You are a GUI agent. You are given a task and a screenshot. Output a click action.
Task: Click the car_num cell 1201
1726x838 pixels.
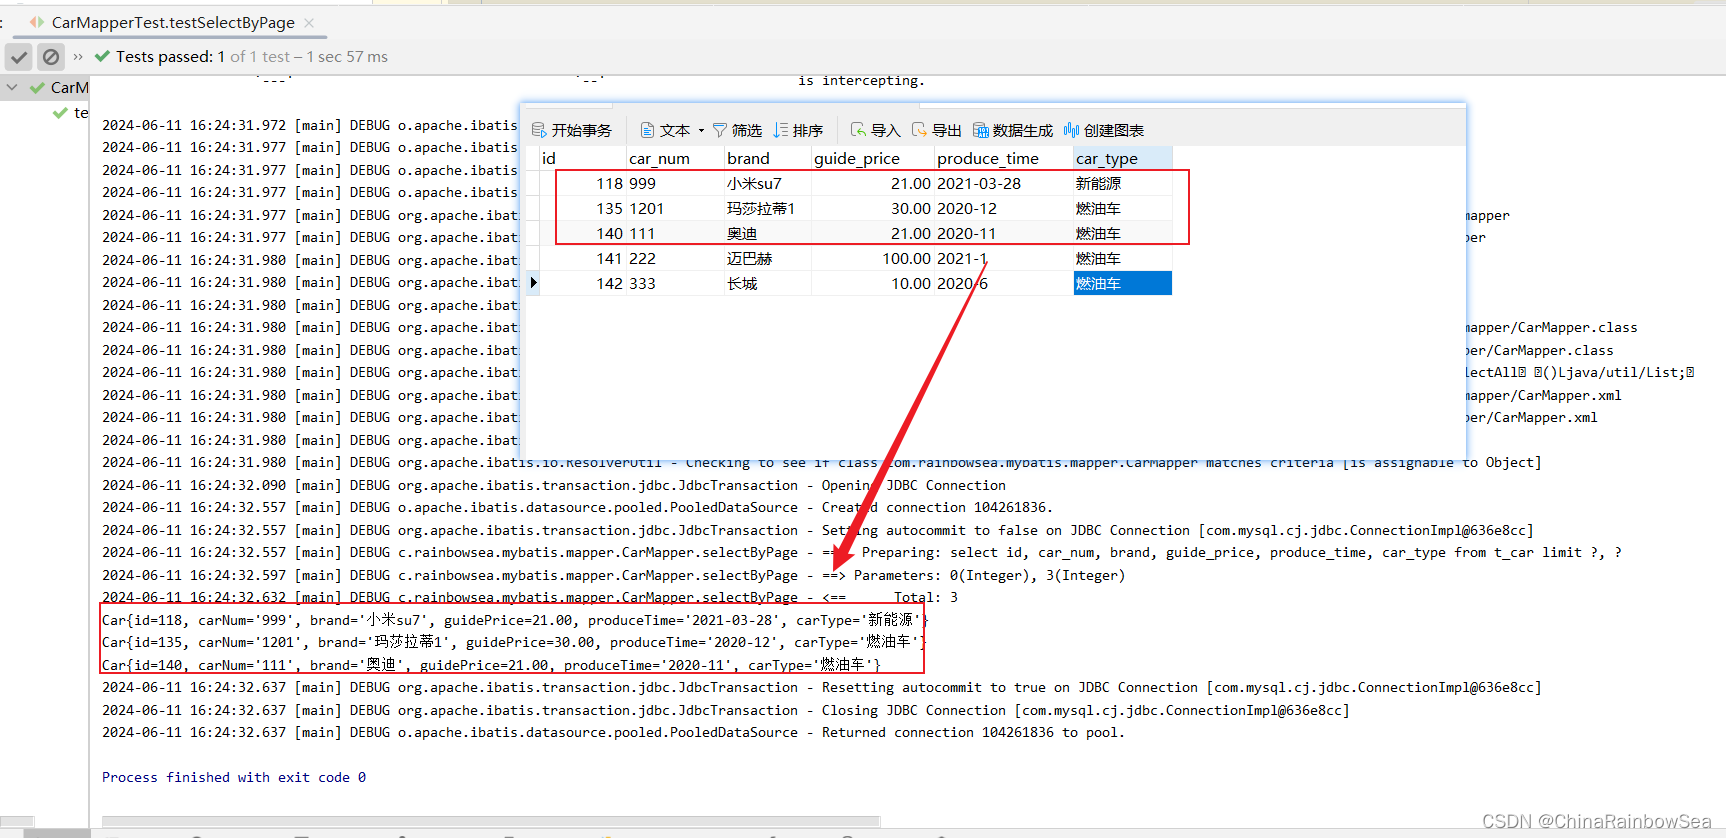[675, 209]
